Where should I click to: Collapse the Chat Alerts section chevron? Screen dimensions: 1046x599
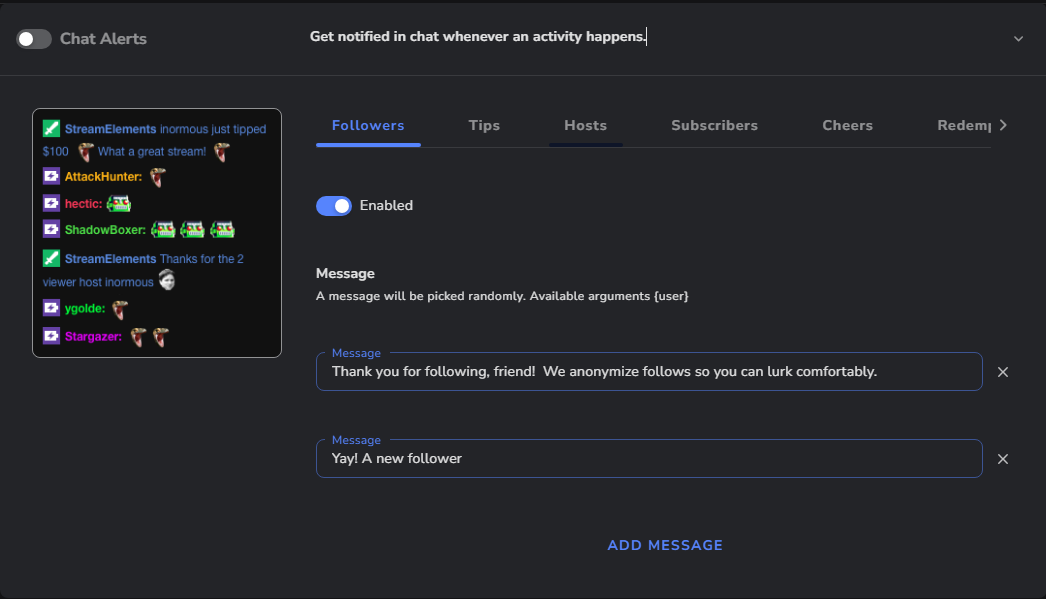click(x=1018, y=39)
